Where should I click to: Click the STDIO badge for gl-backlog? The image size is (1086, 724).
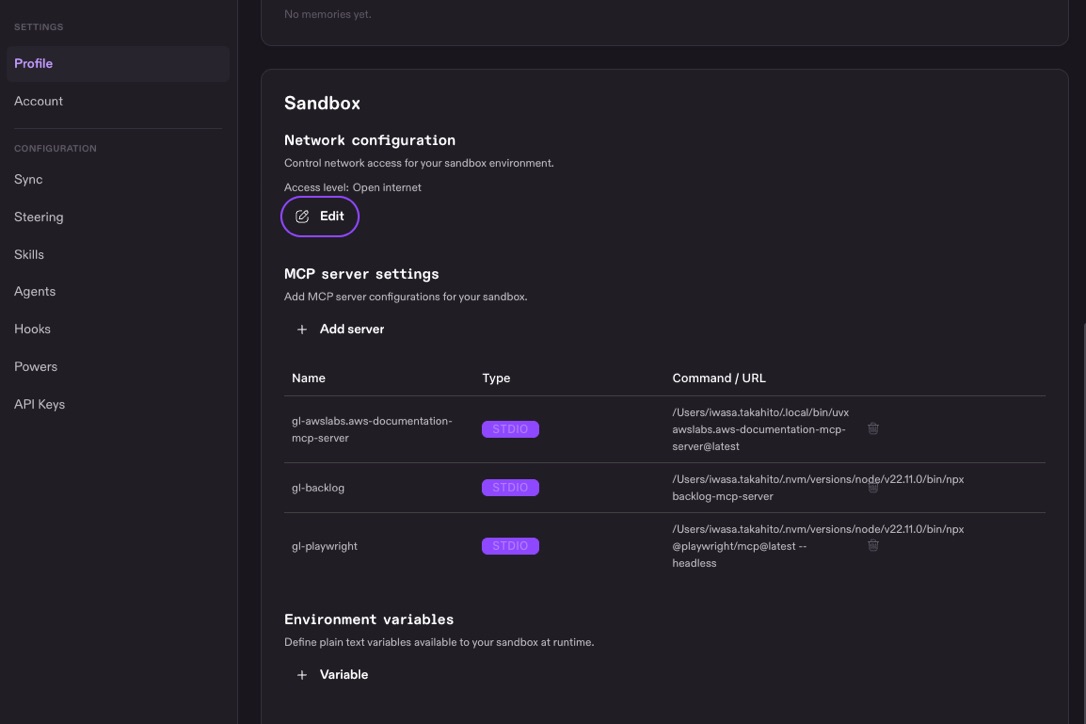[x=510, y=488]
